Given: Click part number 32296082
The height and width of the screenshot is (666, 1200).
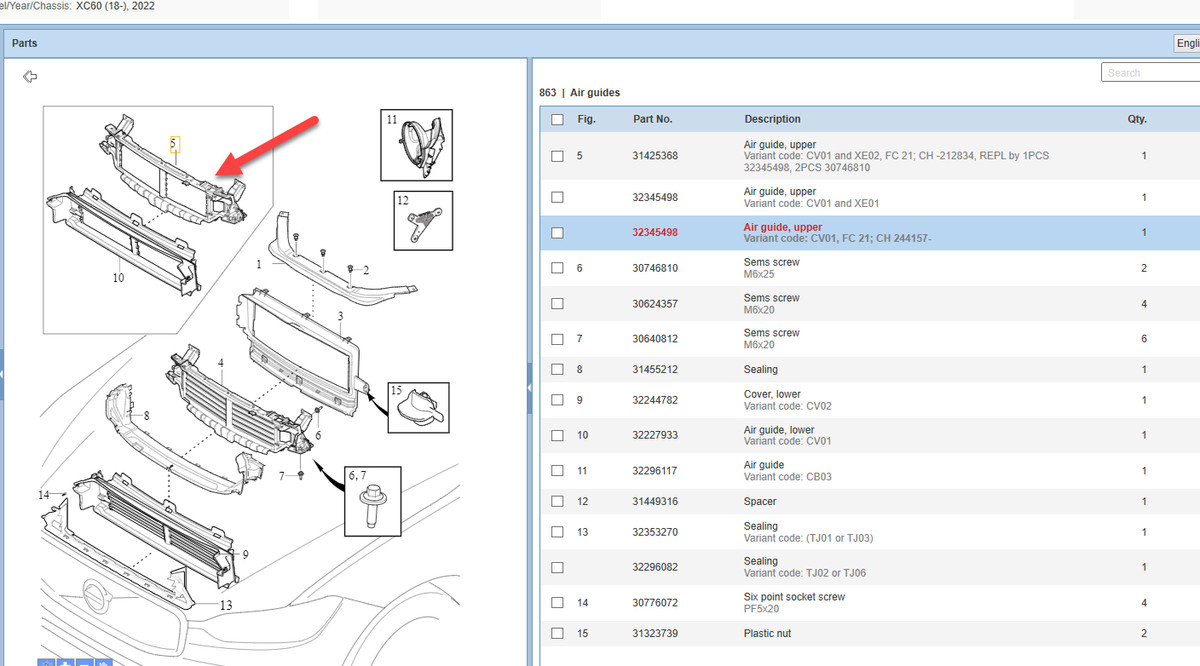Looking at the screenshot, I should tap(654, 567).
